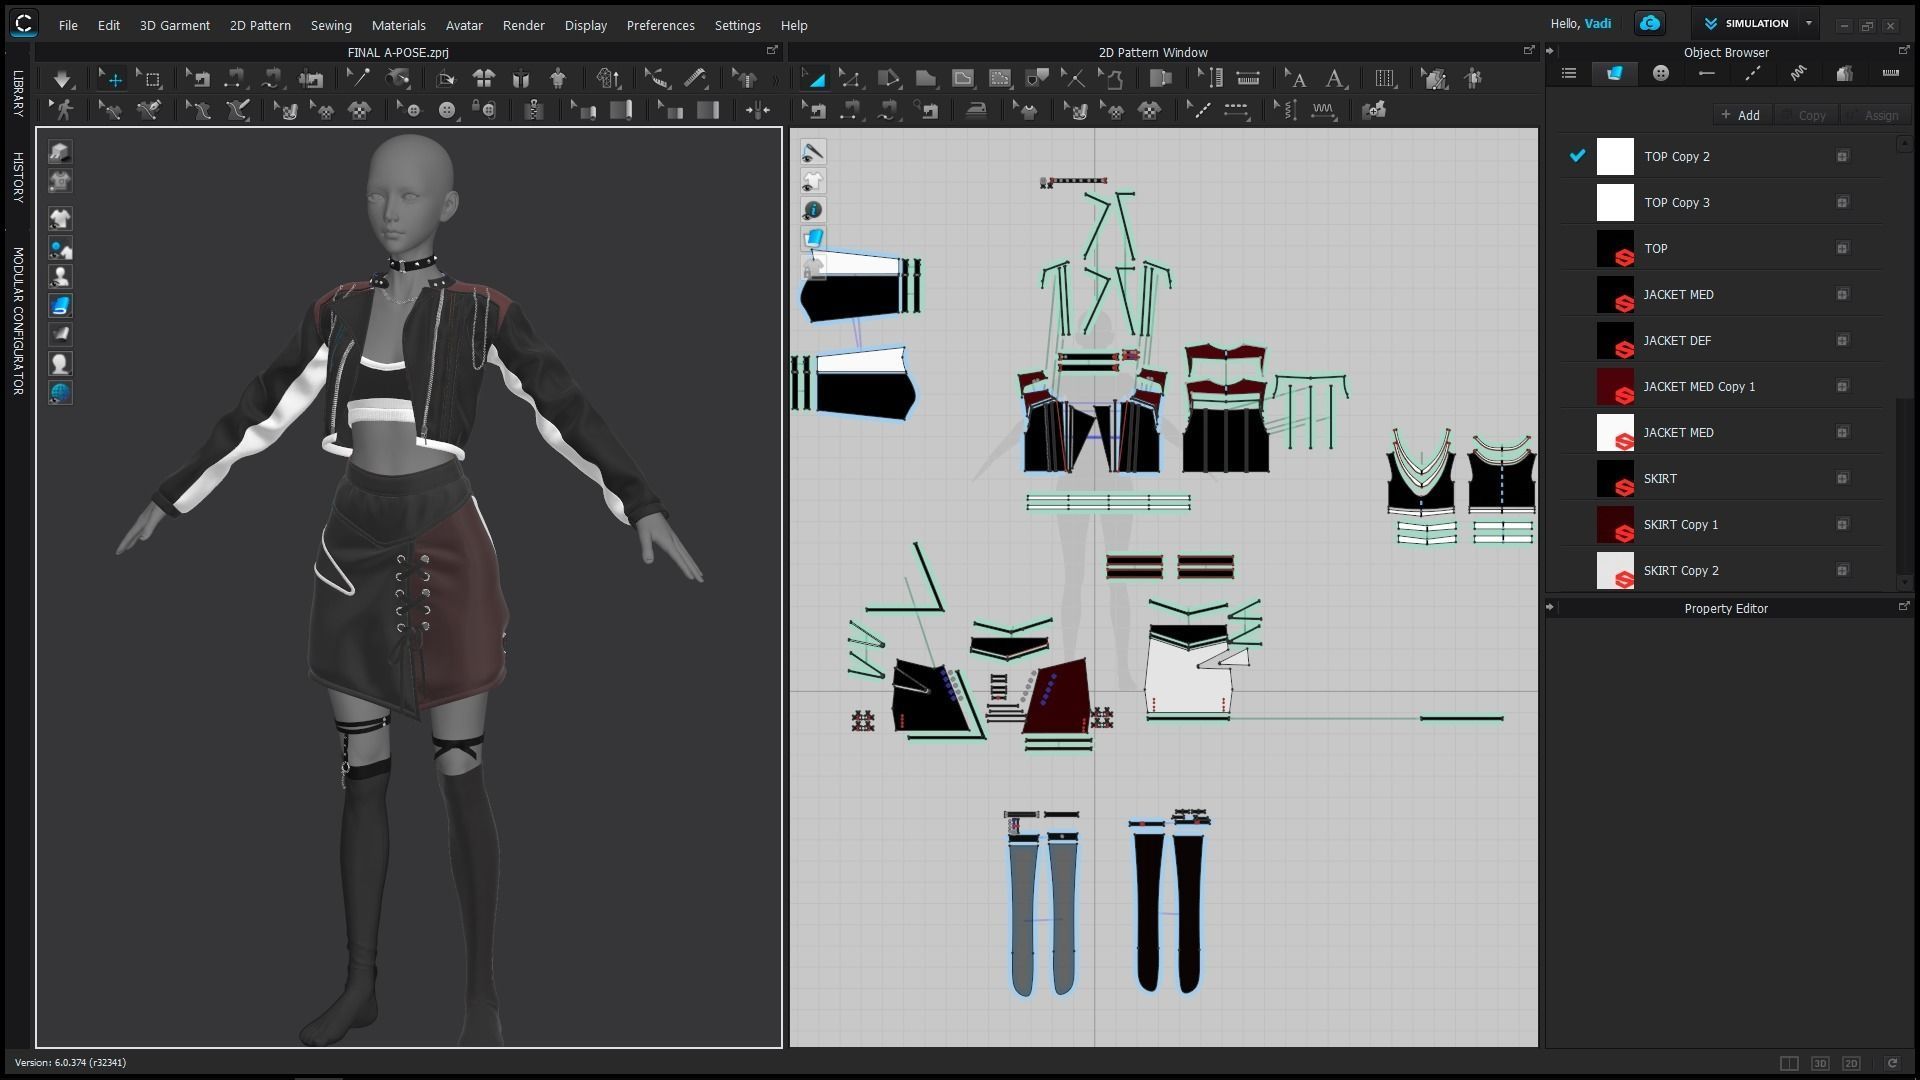Pop out the 2D Pattern Window
The width and height of the screenshot is (1920, 1080).
[1528, 50]
